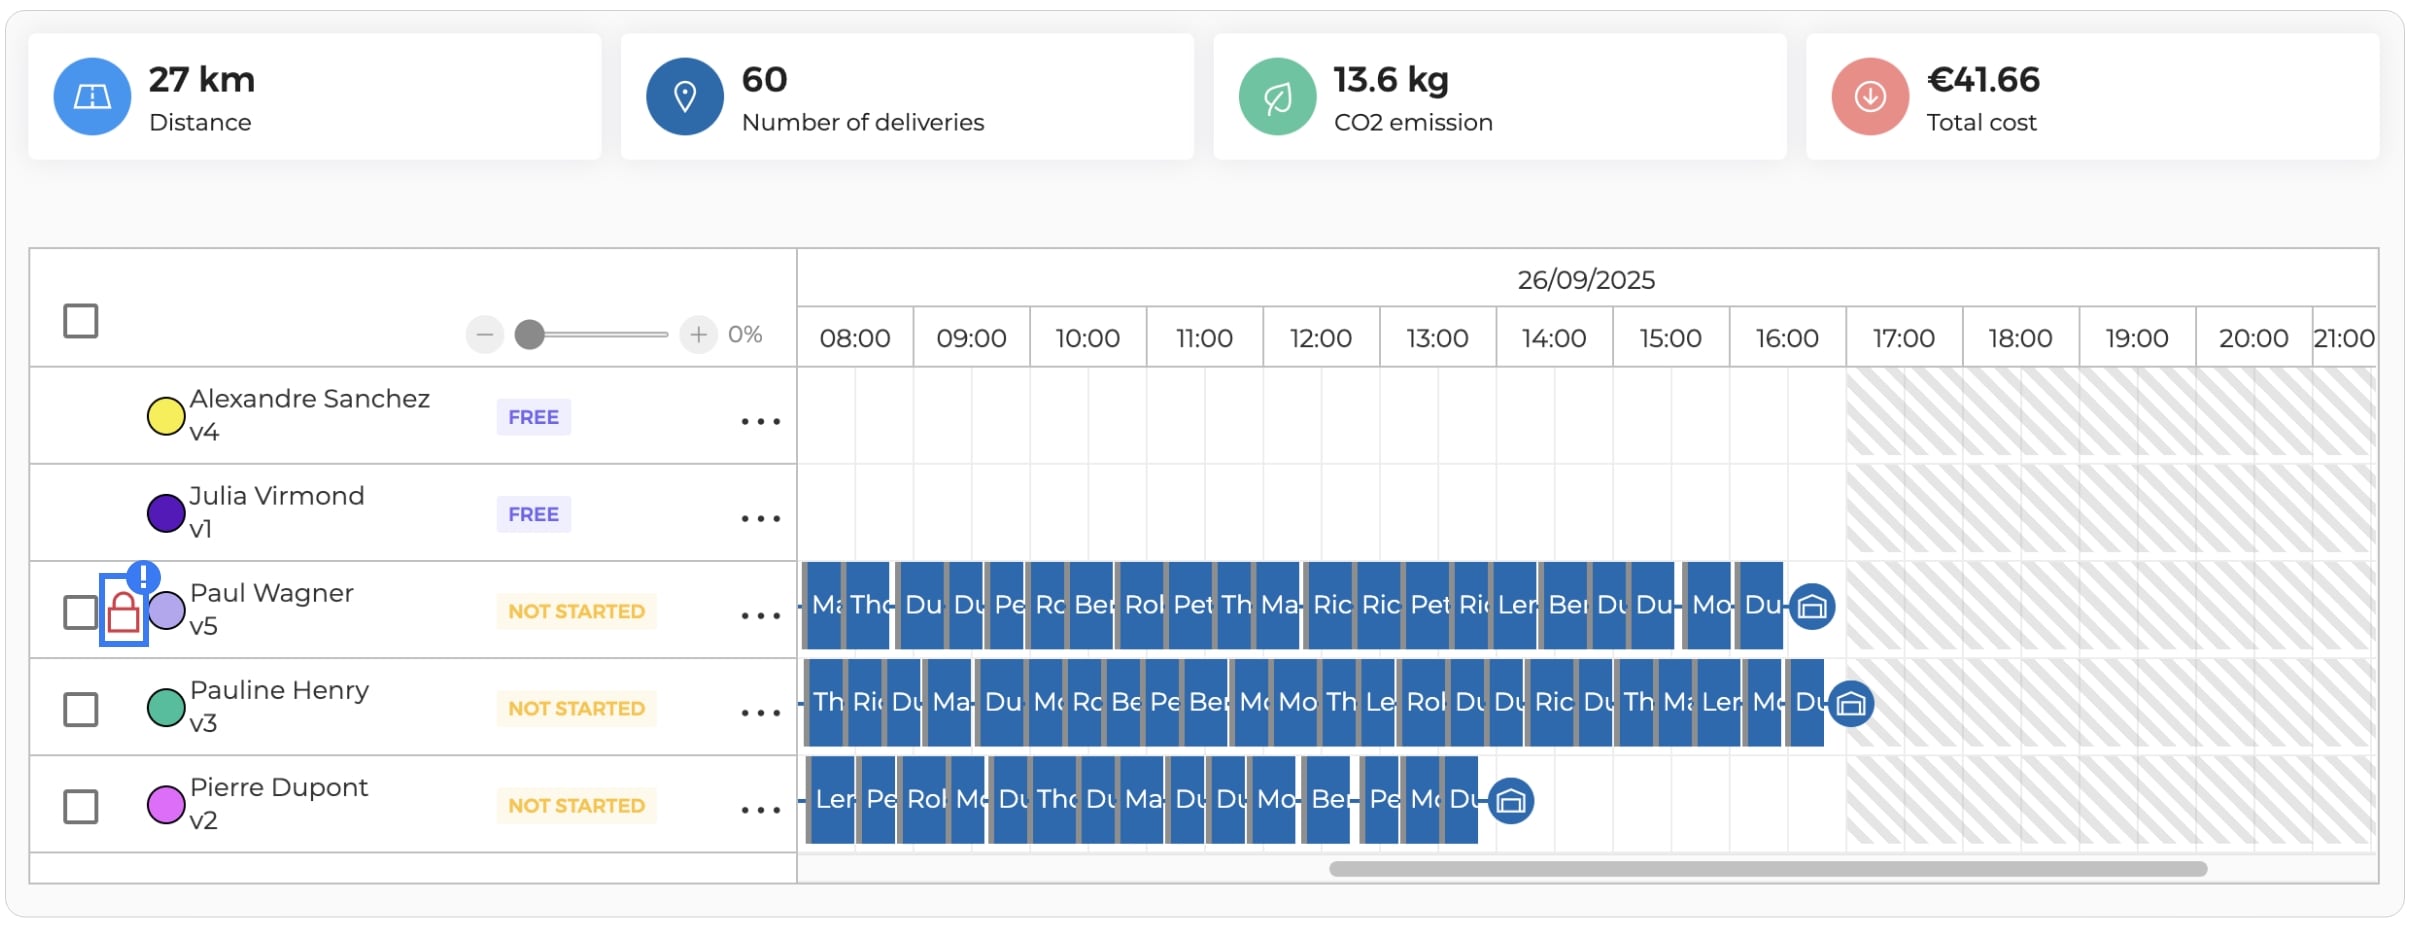Check Paul Wagner's row checkbox
The width and height of the screenshot is (2410, 927).
pyautogui.click(x=81, y=612)
